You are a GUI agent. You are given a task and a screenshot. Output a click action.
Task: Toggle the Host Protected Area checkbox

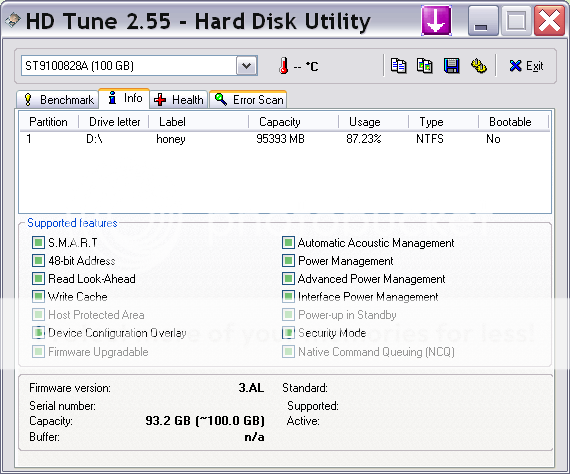point(39,315)
